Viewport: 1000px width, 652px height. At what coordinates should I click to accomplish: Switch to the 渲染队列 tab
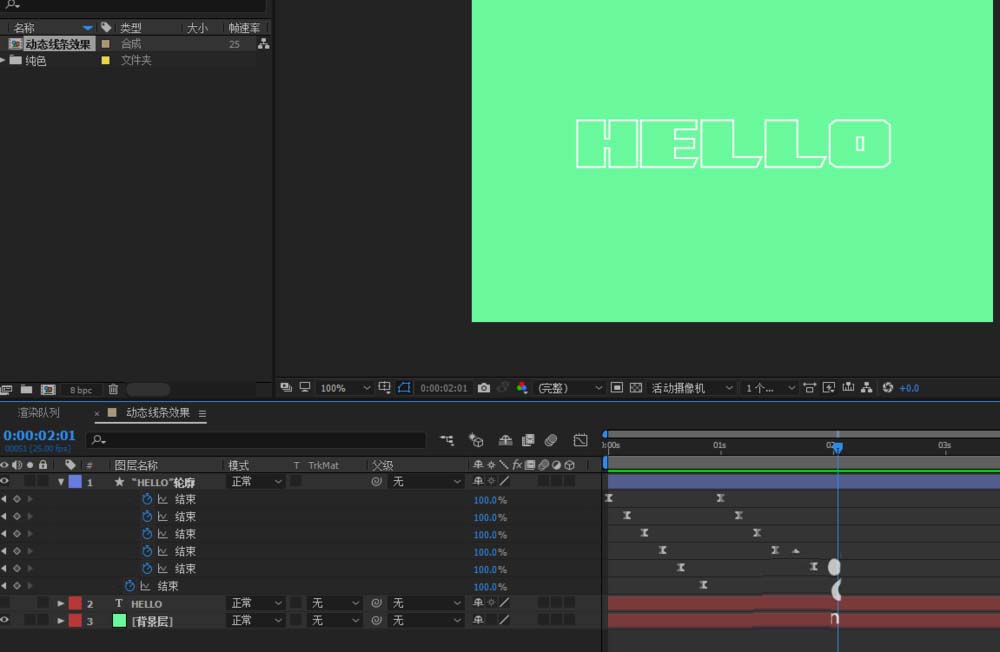38,413
